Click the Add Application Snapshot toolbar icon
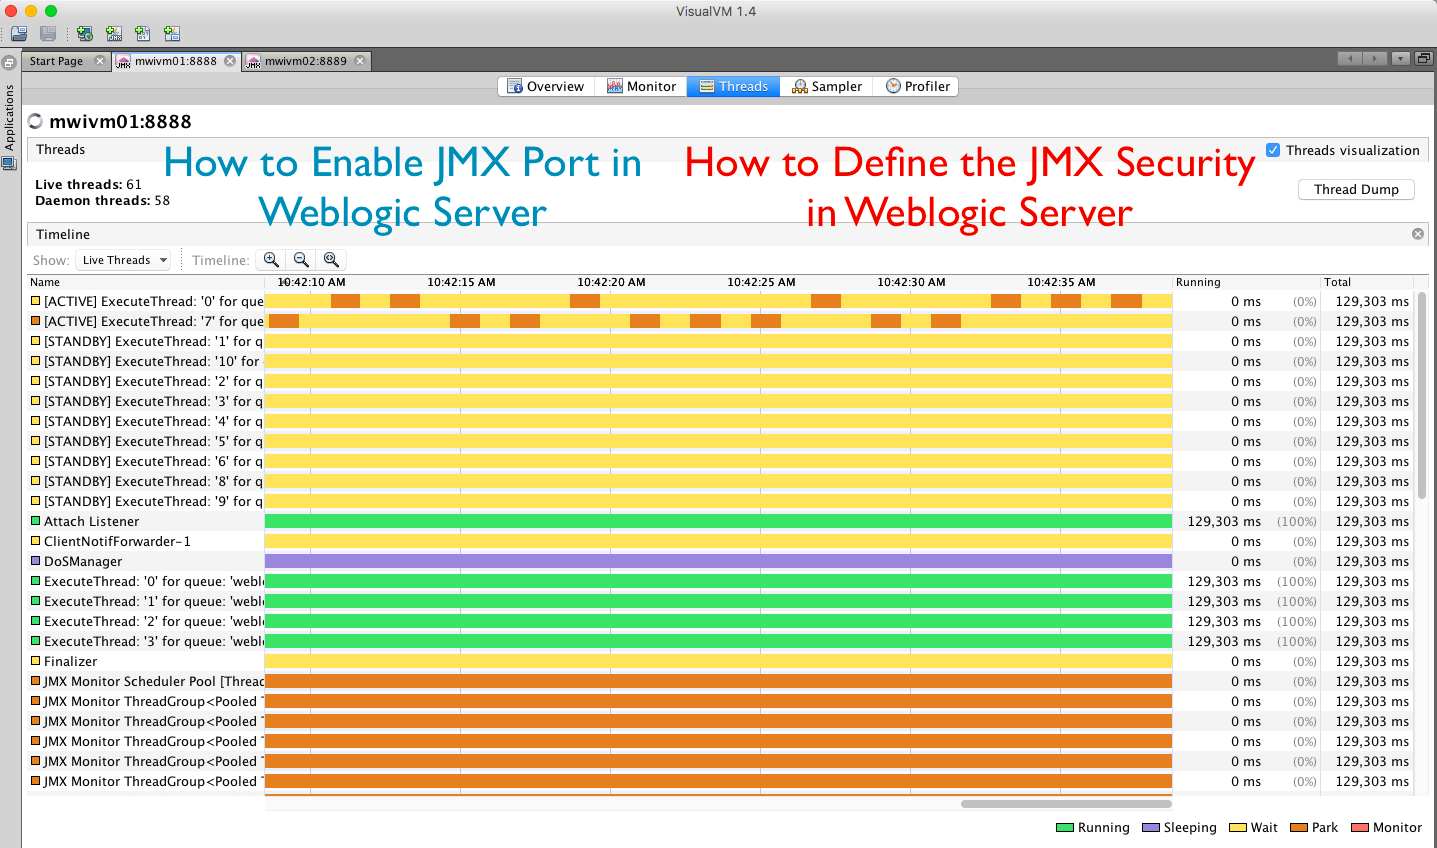The height and width of the screenshot is (848, 1437). 172,33
